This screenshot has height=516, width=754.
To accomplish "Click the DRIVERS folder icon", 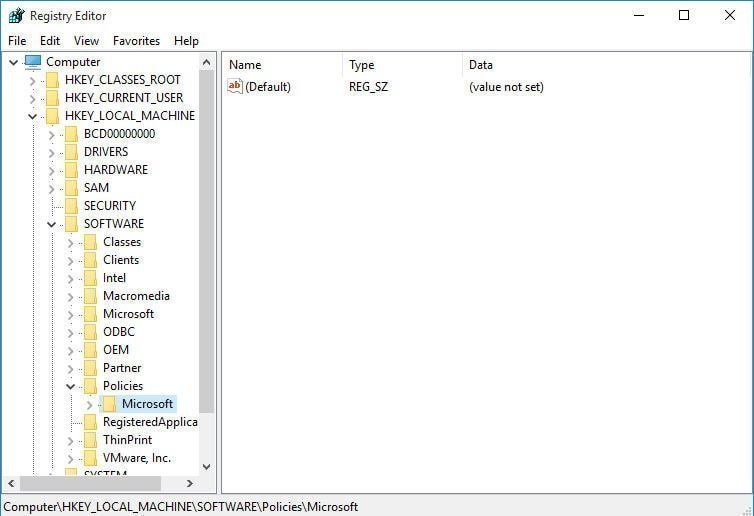I will [71, 152].
